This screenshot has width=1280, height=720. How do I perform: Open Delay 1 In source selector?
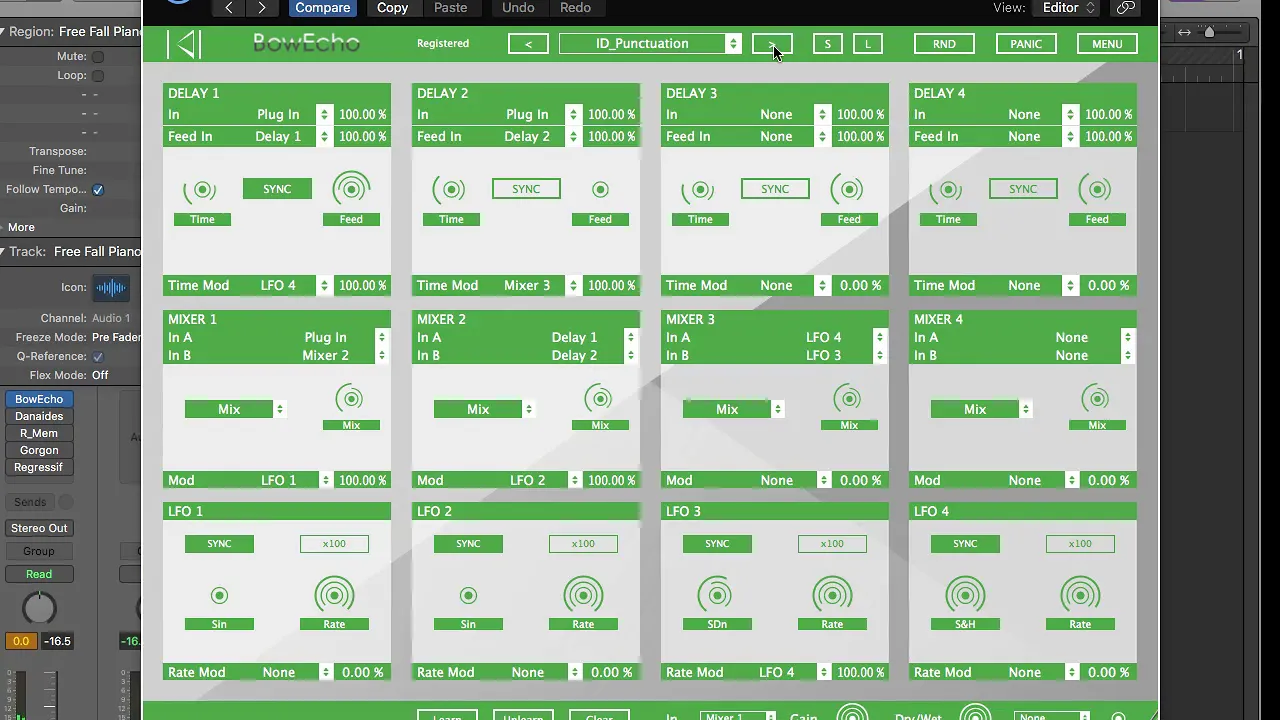[324, 114]
